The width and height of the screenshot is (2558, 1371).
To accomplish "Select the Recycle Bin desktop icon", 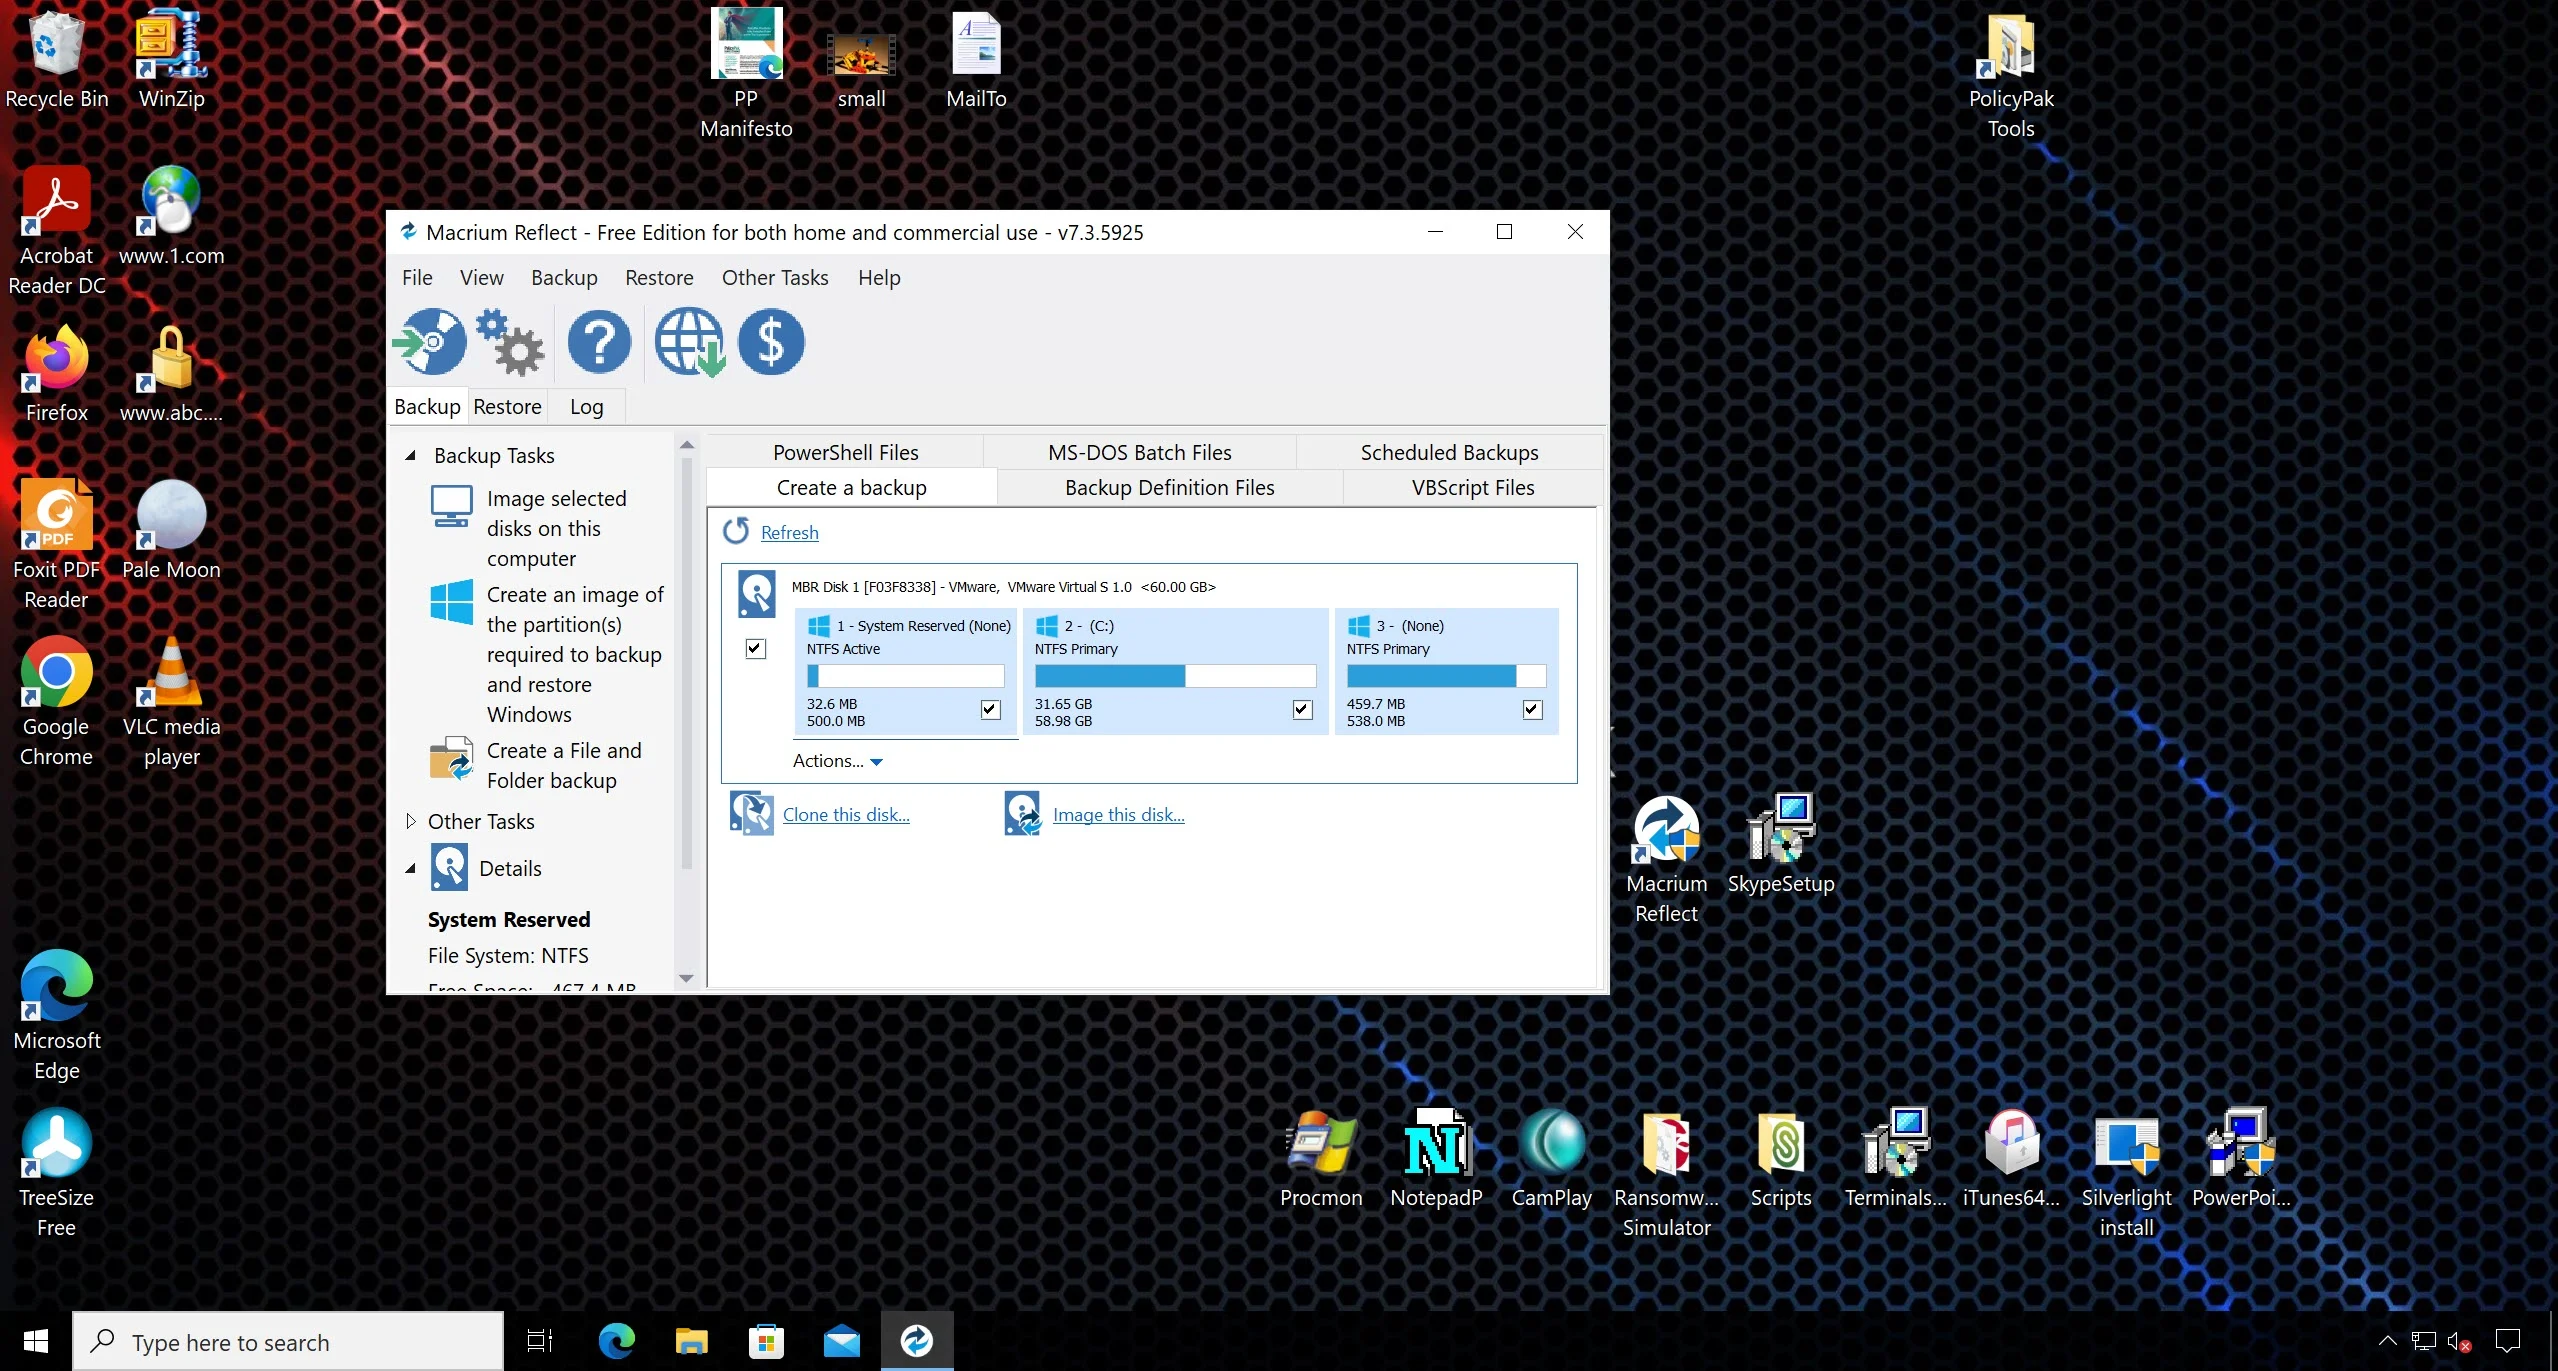I will [57, 59].
